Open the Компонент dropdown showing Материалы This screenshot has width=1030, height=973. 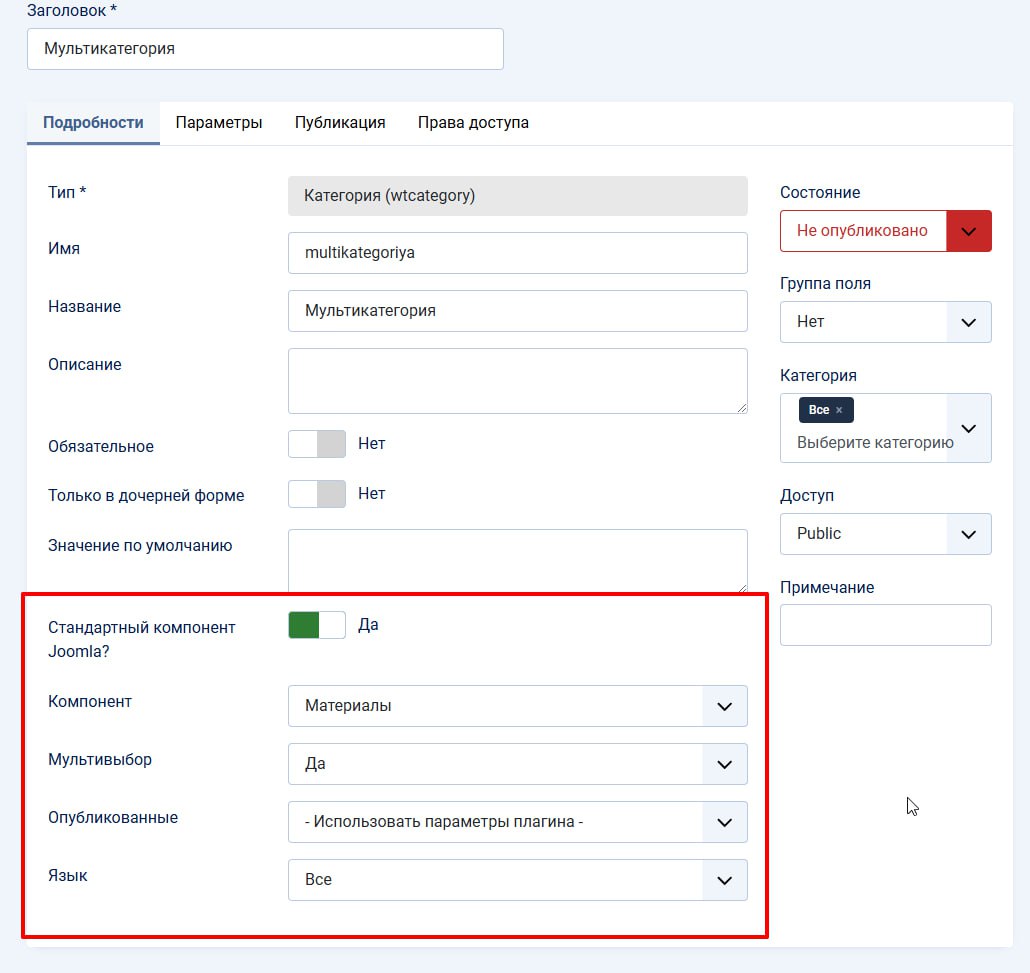click(x=518, y=706)
